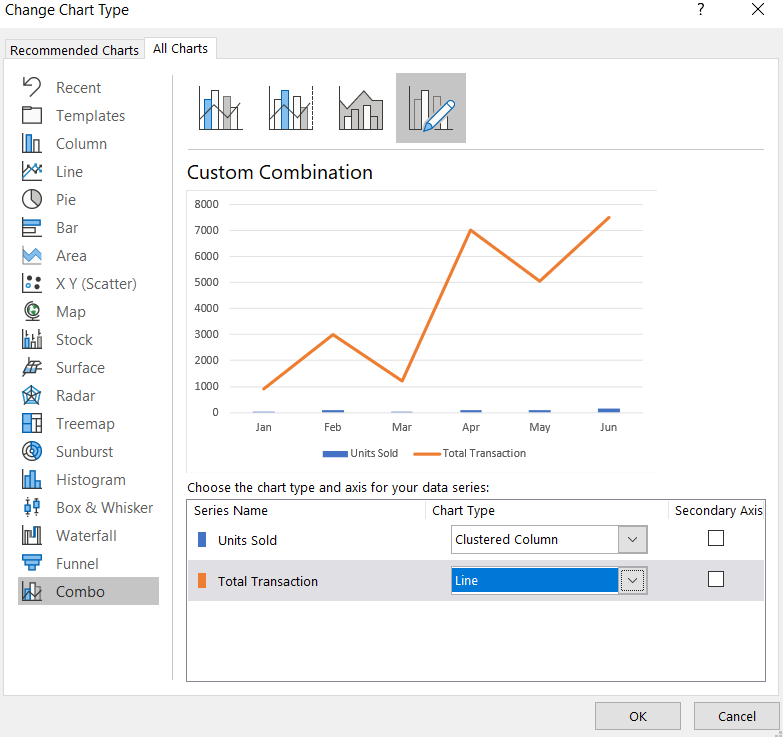Image resolution: width=783 pixels, height=737 pixels.
Task: Pick Stacked Area - Clustered Column icon
Action: click(361, 108)
